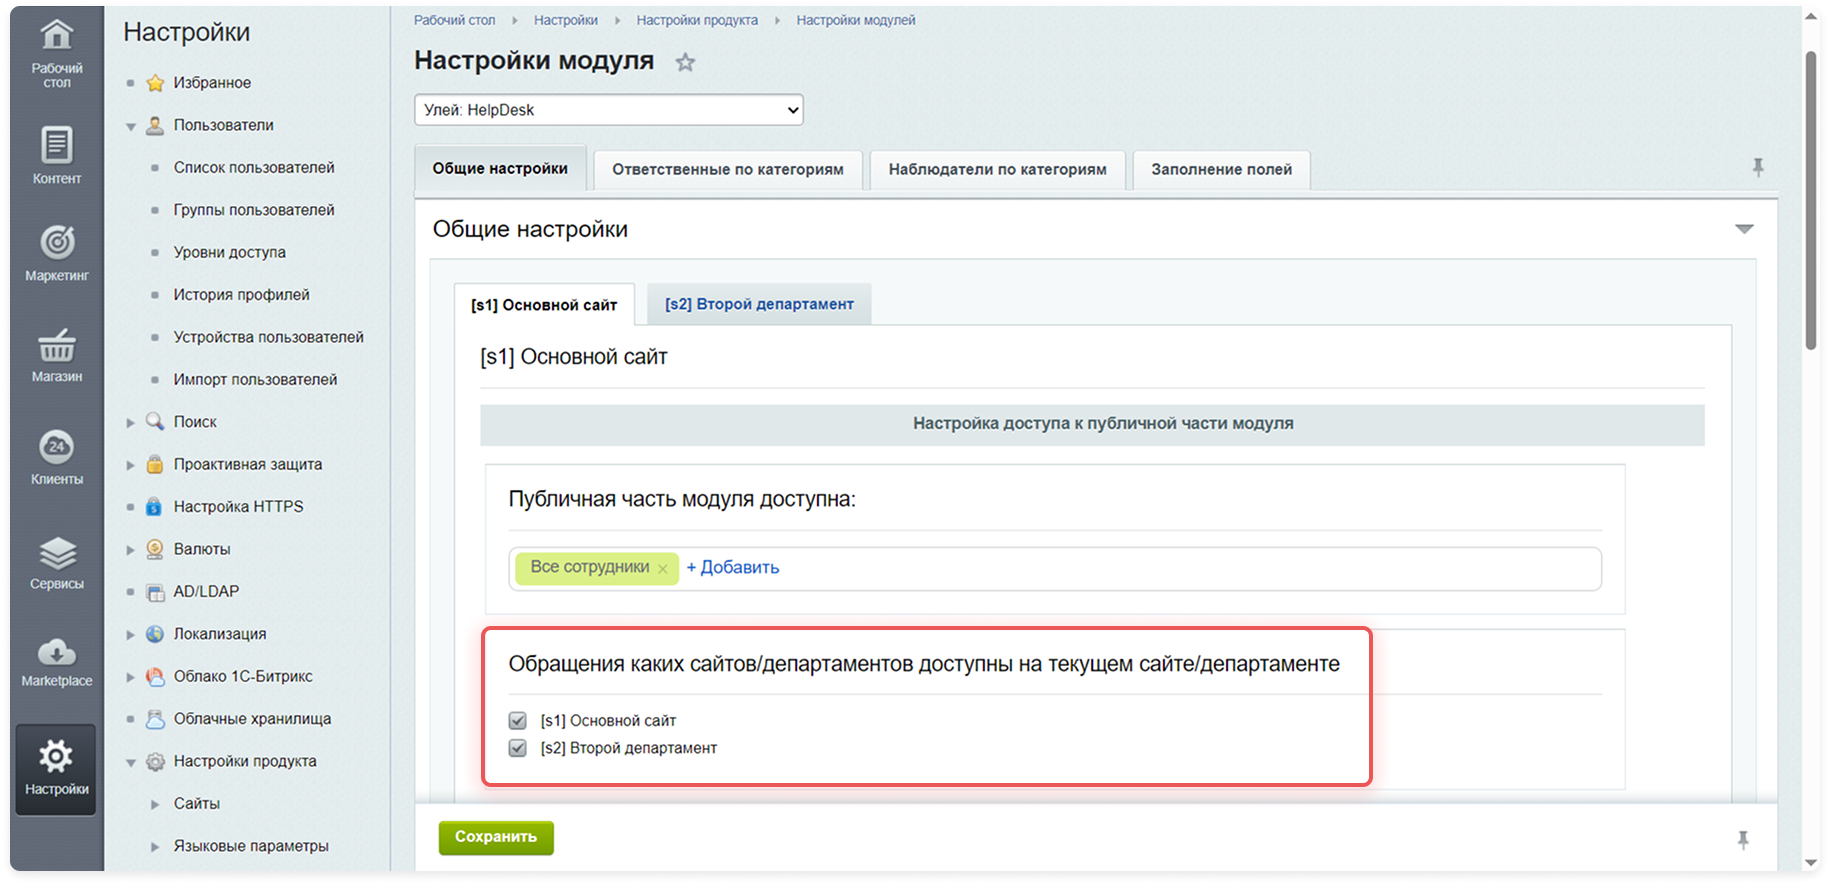Open the Клиенты 24 icon

point(57,447)
